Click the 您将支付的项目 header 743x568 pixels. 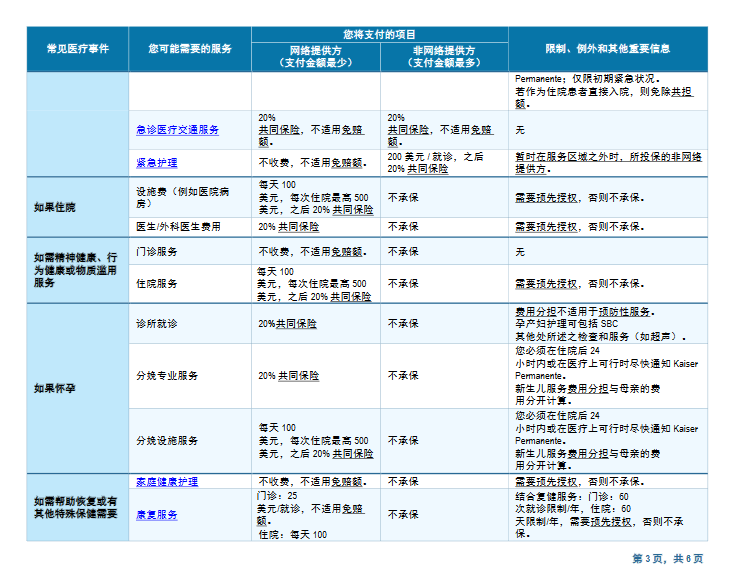(x=379, y=34)
